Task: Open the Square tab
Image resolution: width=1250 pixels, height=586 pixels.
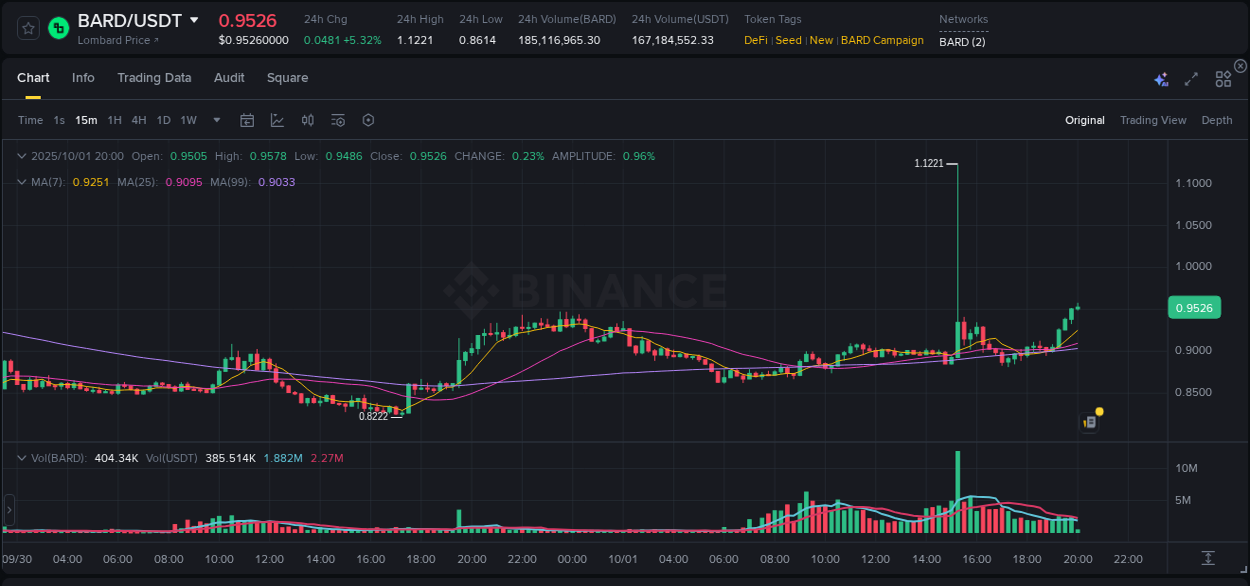Action: click(287, 78)
